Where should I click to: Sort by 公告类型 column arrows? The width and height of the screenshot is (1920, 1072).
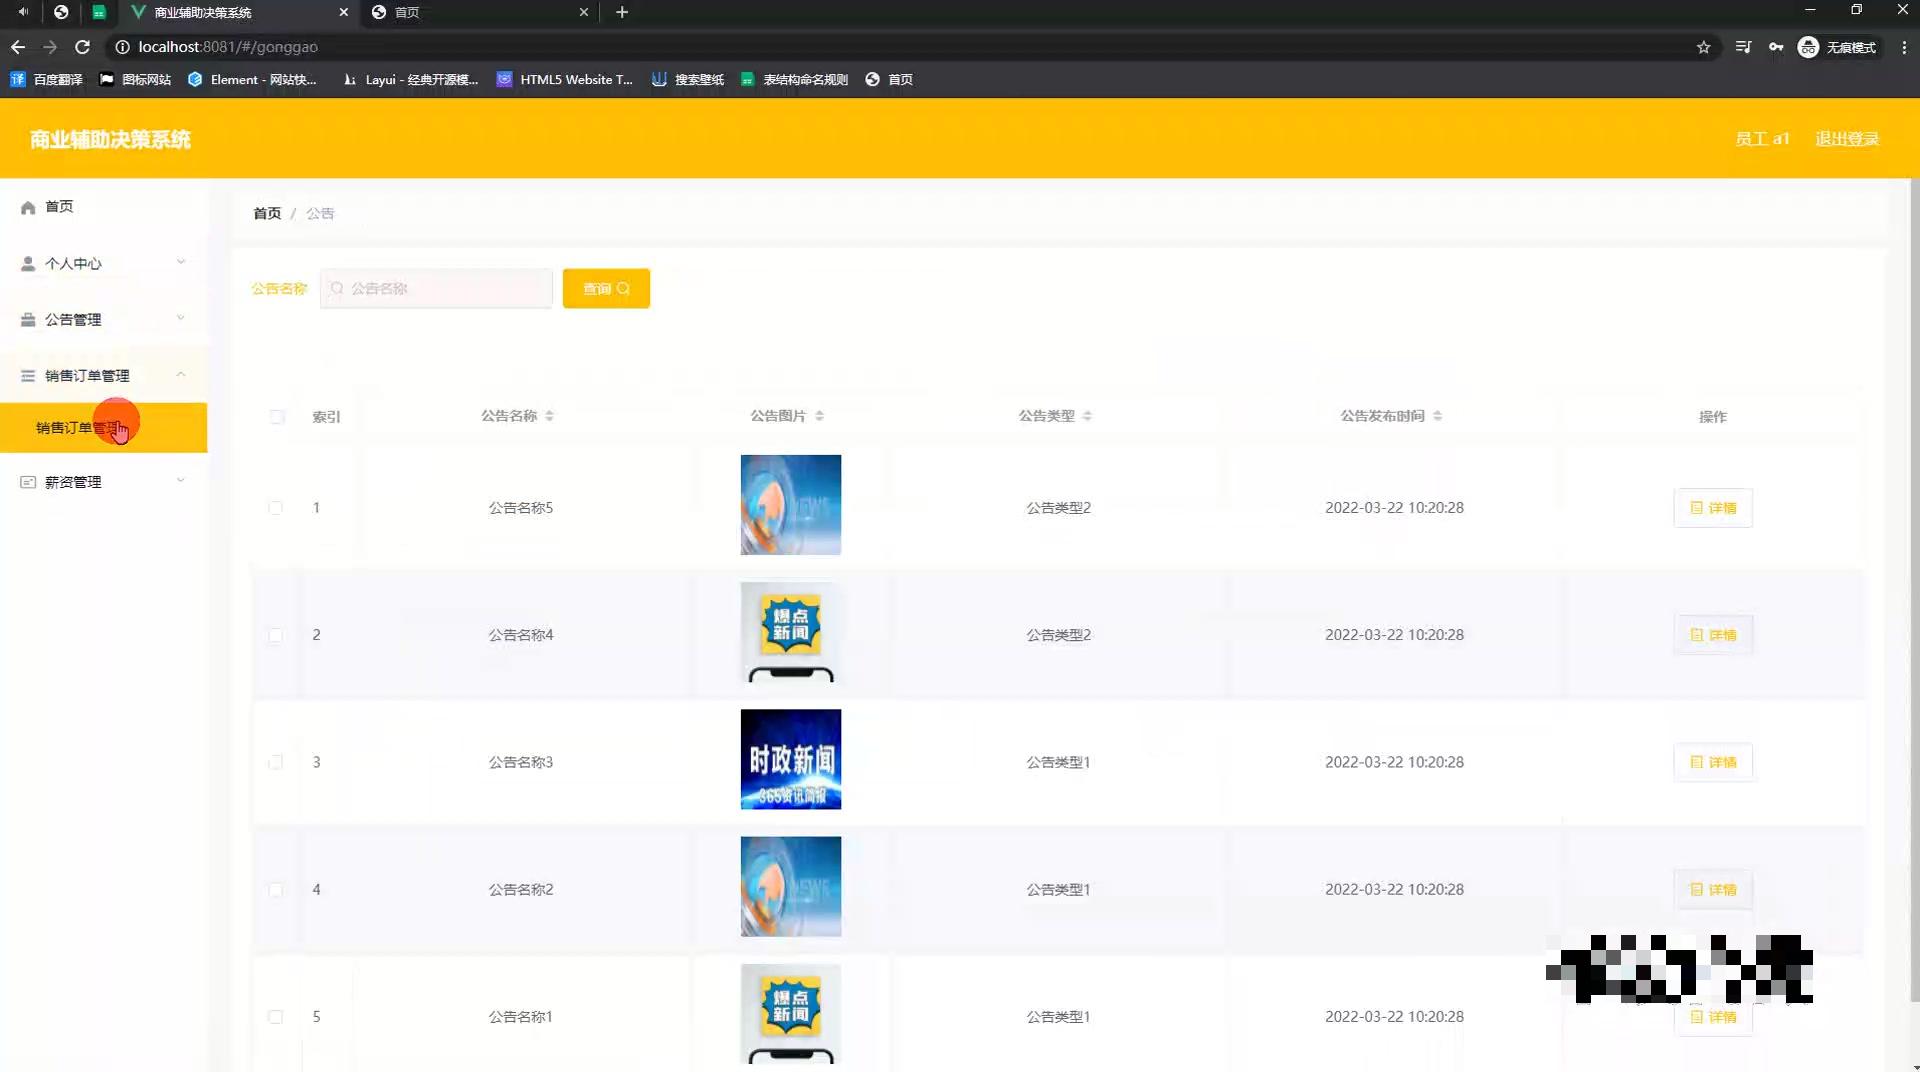[x=1087, y=416]
